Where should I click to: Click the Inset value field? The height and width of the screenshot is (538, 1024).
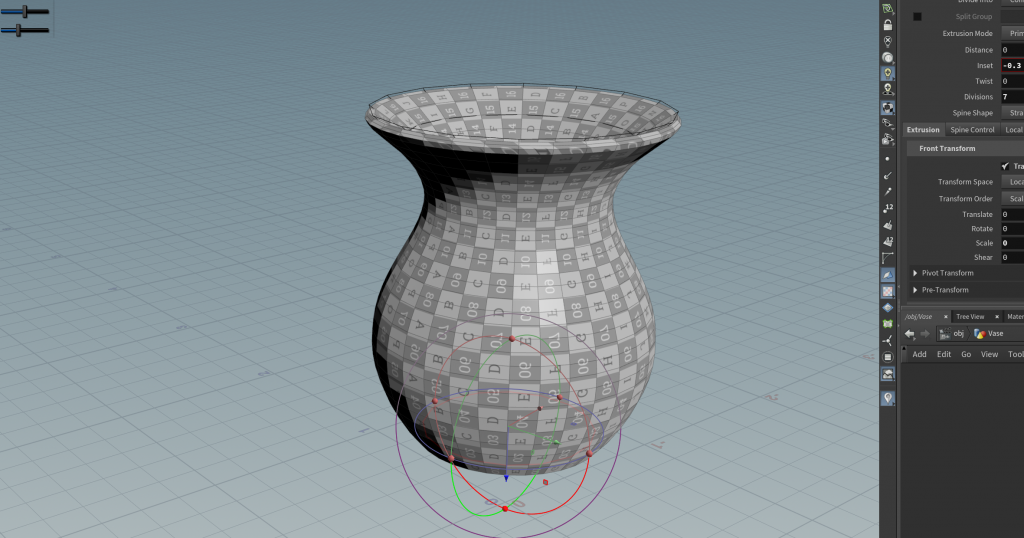point(1010,65)
